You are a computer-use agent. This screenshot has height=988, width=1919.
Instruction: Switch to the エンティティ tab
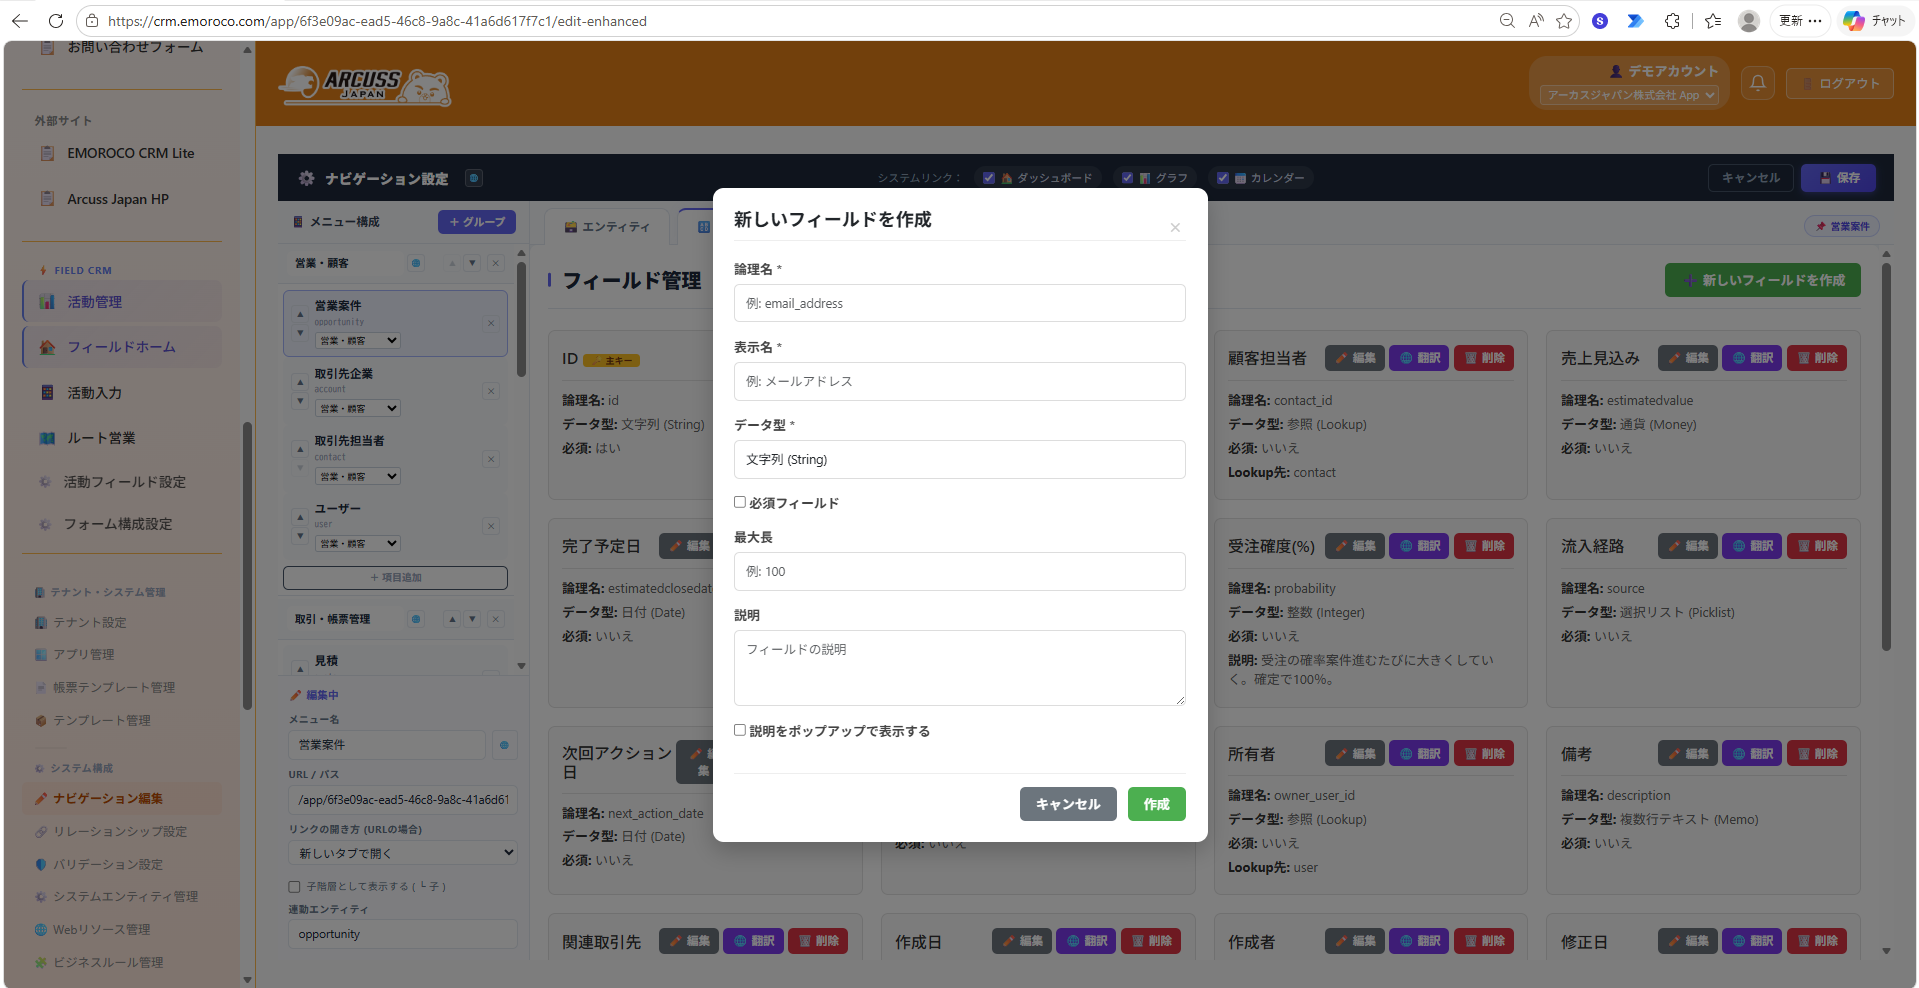607,227
